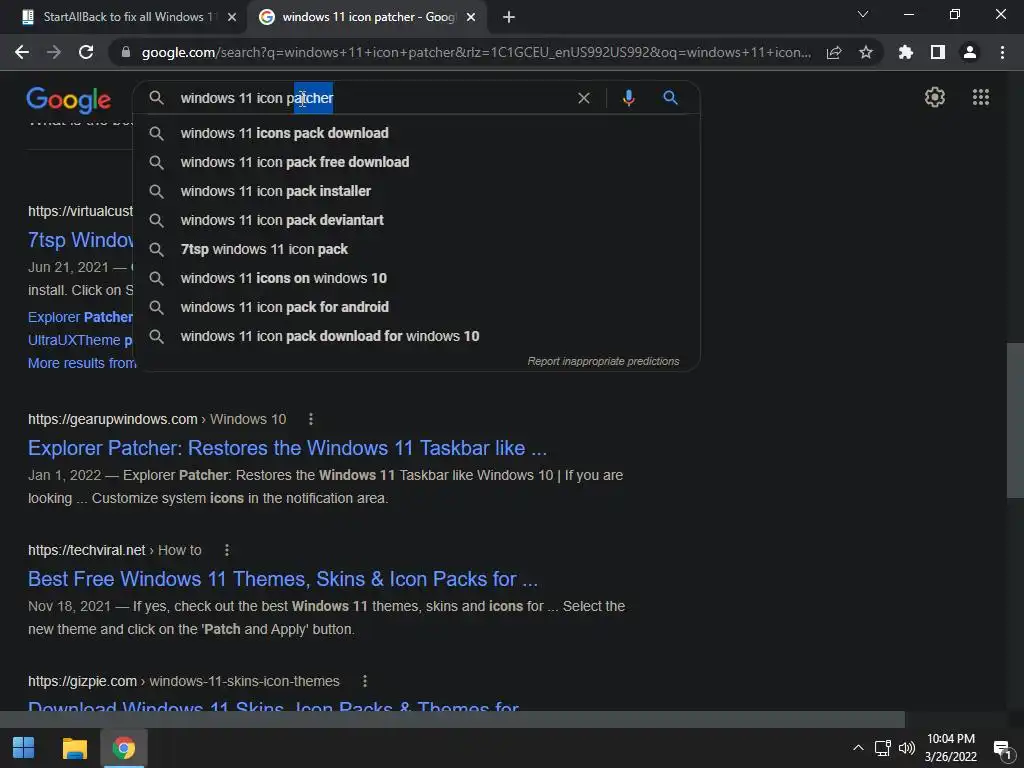Reload the current page
Image resolution: width=1024 pixels, height=768 pixels.
pos(86,52)
